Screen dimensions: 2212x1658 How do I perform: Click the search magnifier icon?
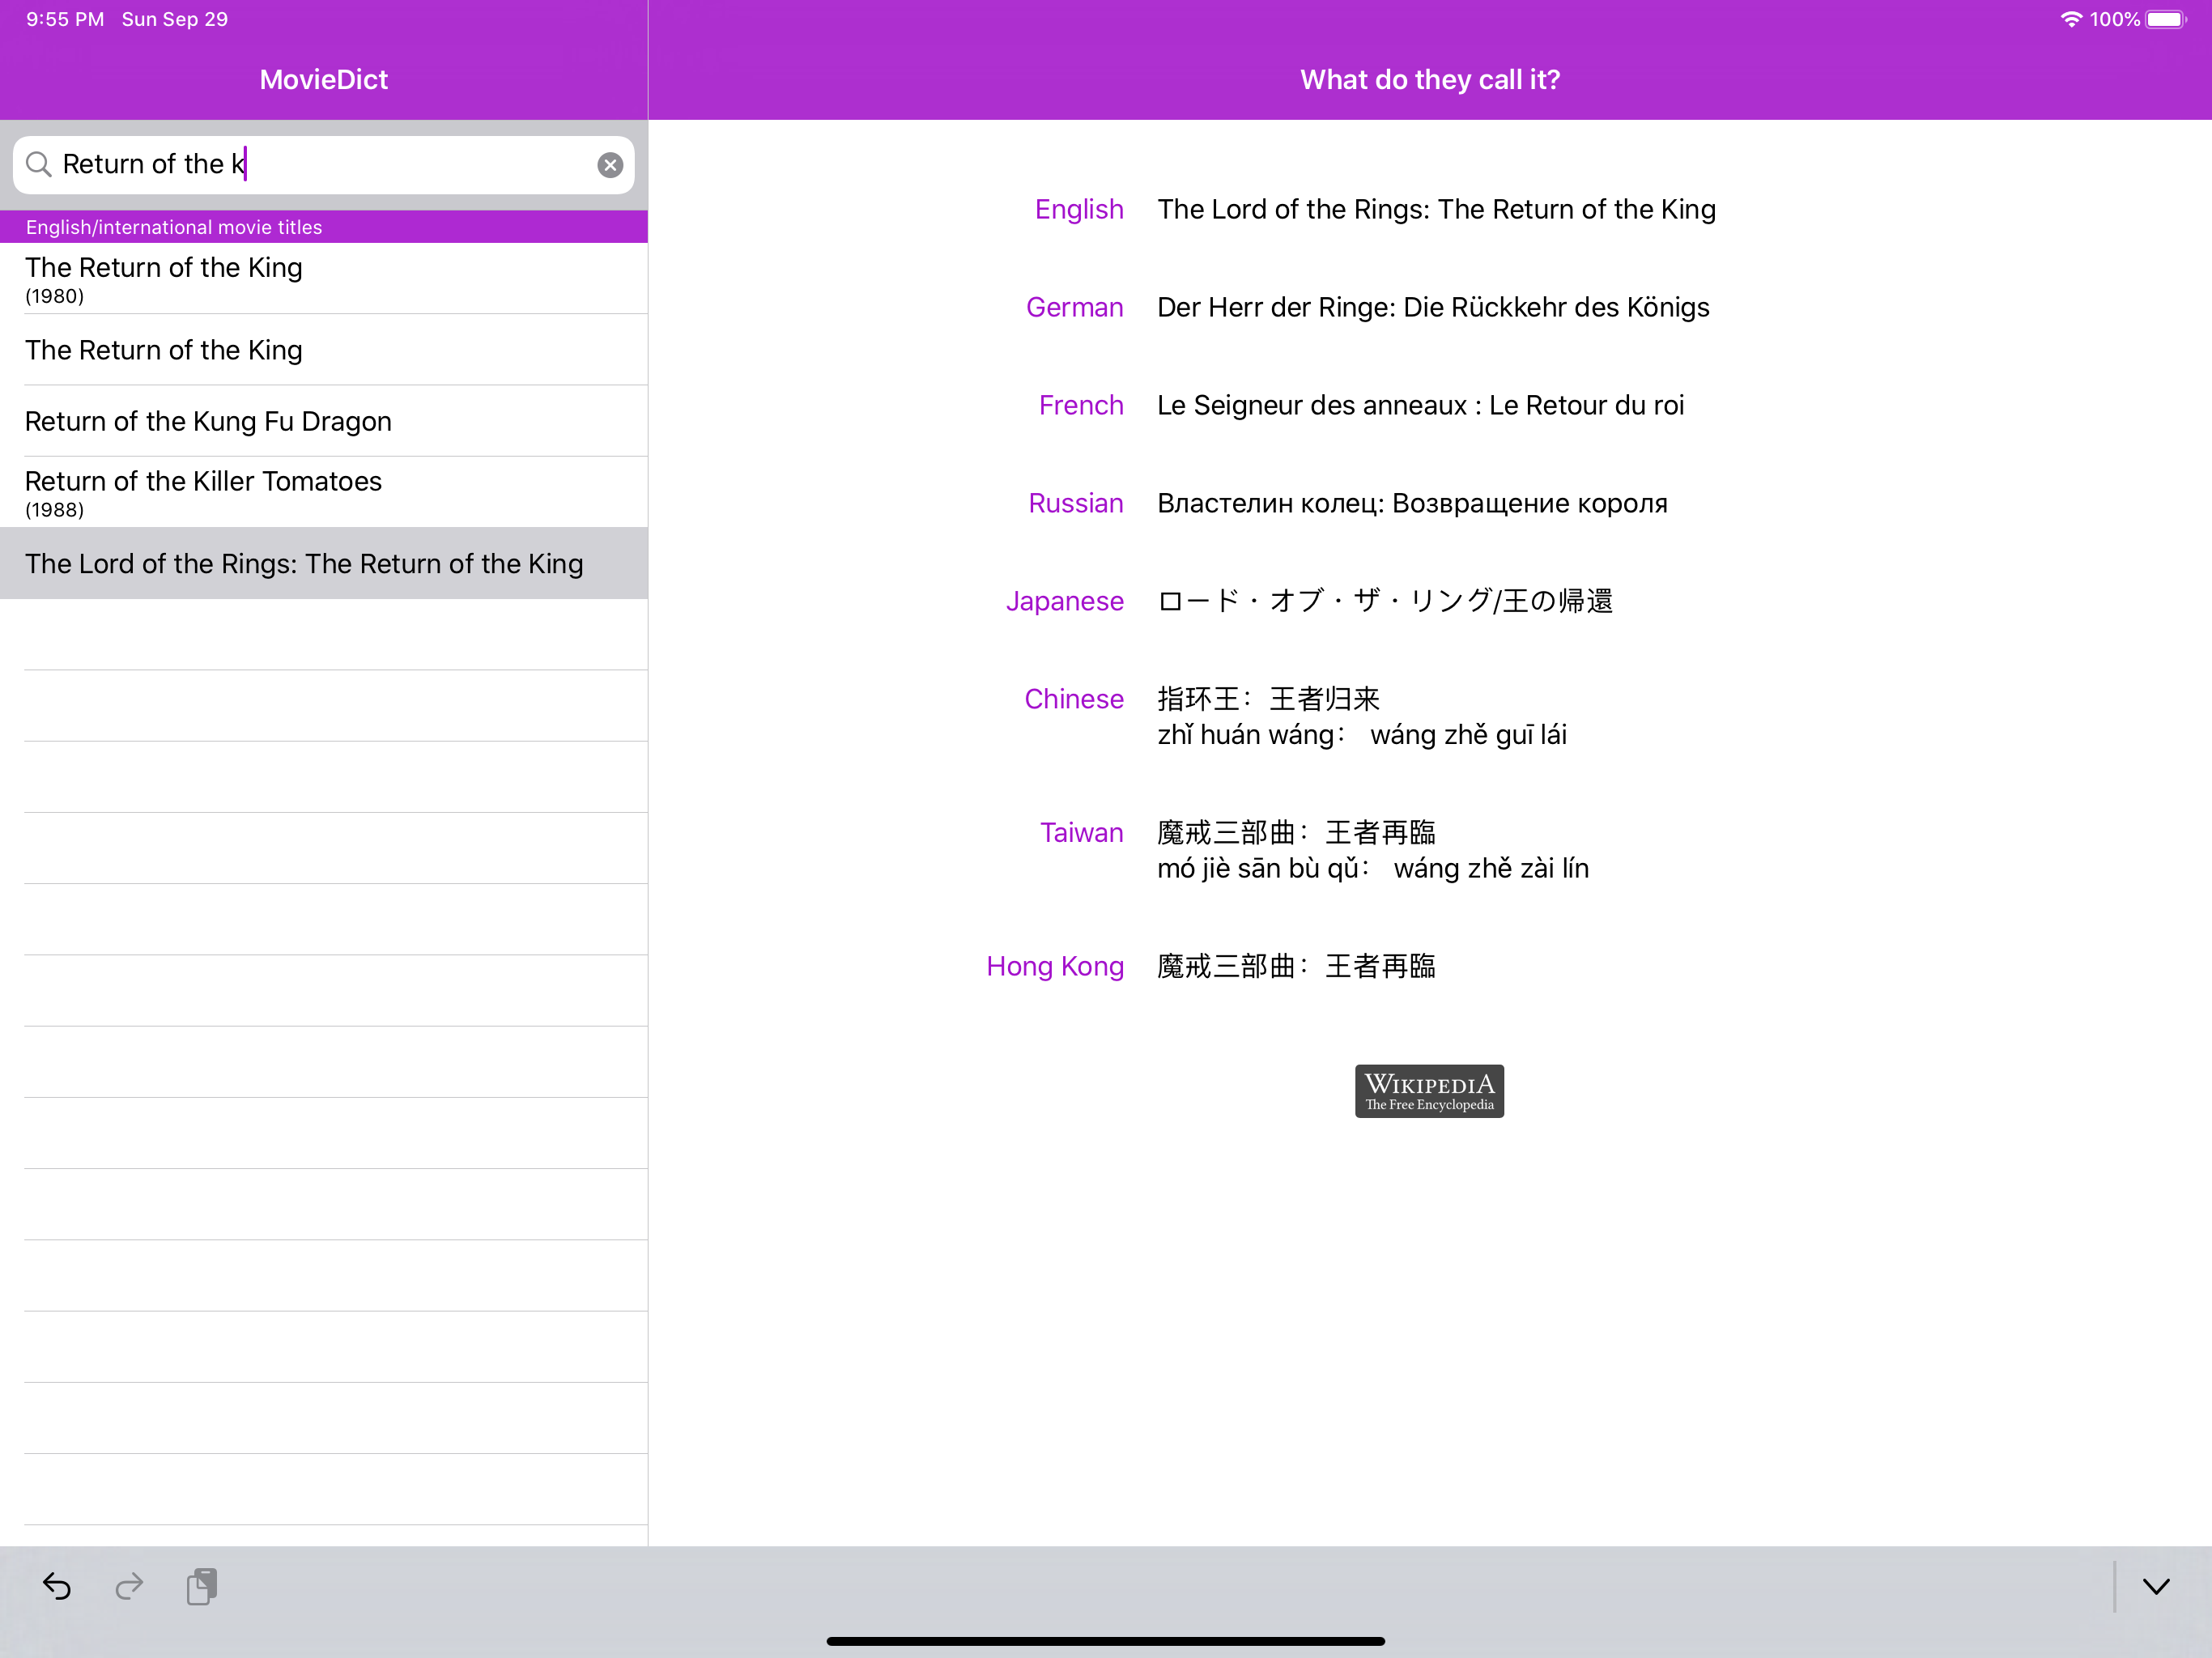click(x=38, y=165)
